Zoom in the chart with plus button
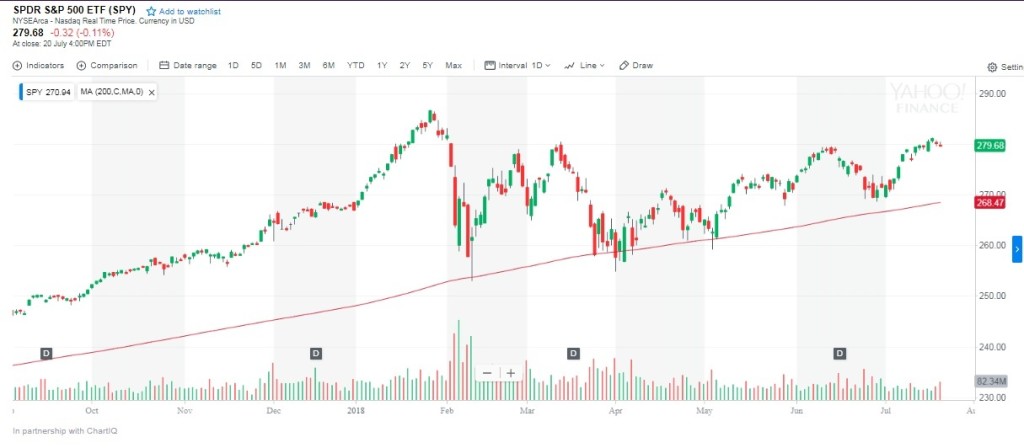 coord(510,373)
